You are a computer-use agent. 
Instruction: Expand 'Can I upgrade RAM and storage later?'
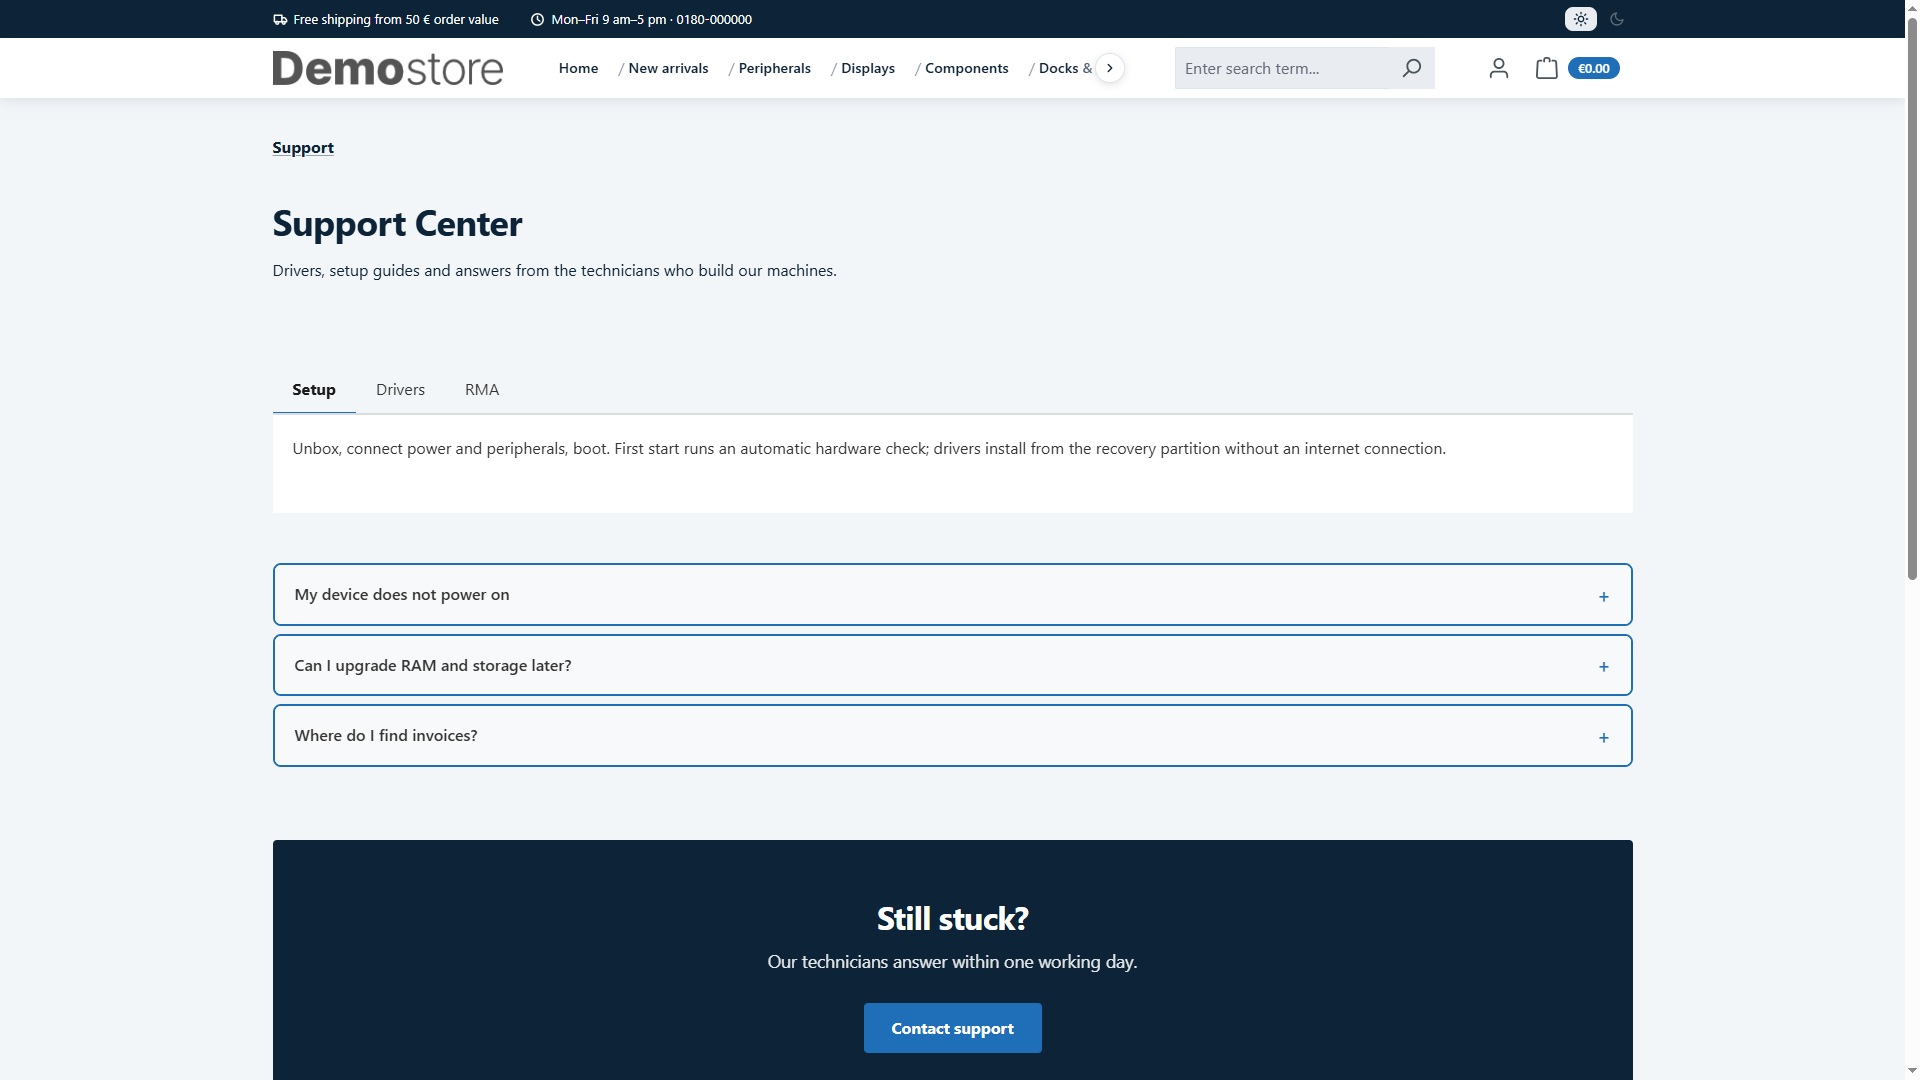[952, 665]
